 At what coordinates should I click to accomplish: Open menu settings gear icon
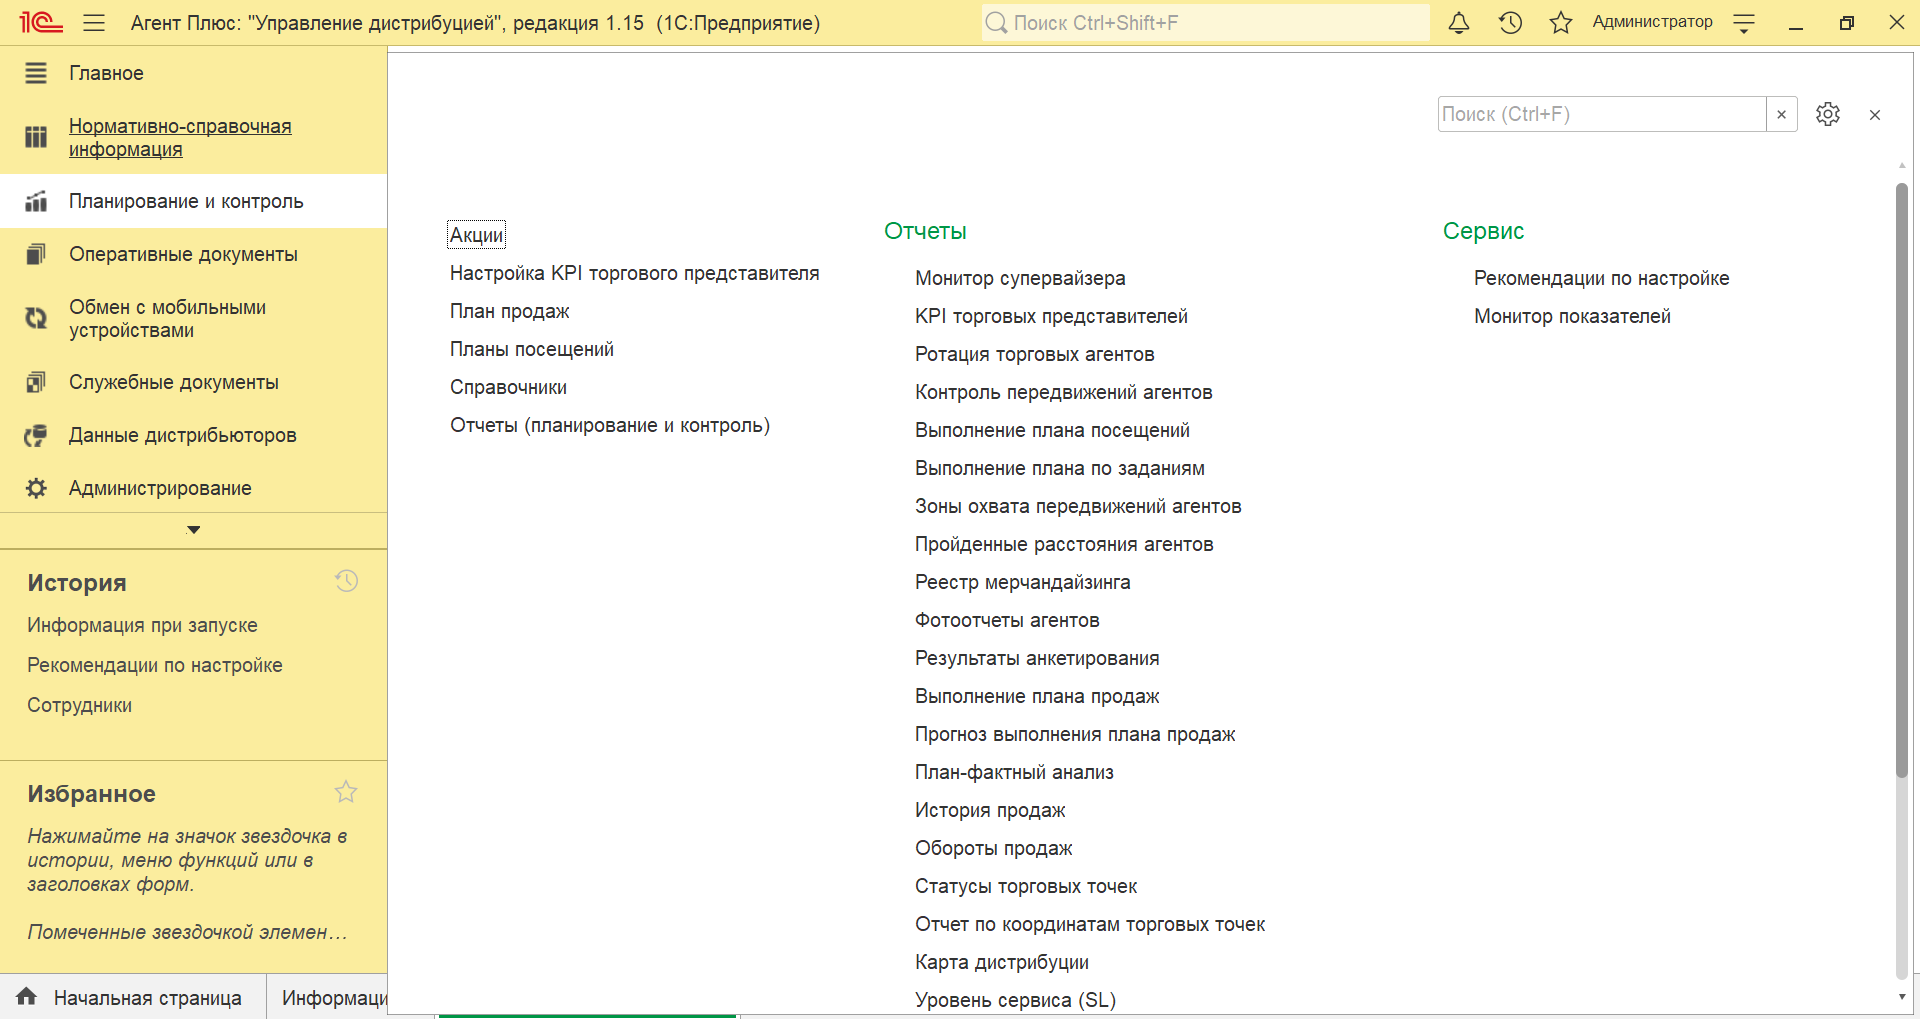click(1827, 114)
